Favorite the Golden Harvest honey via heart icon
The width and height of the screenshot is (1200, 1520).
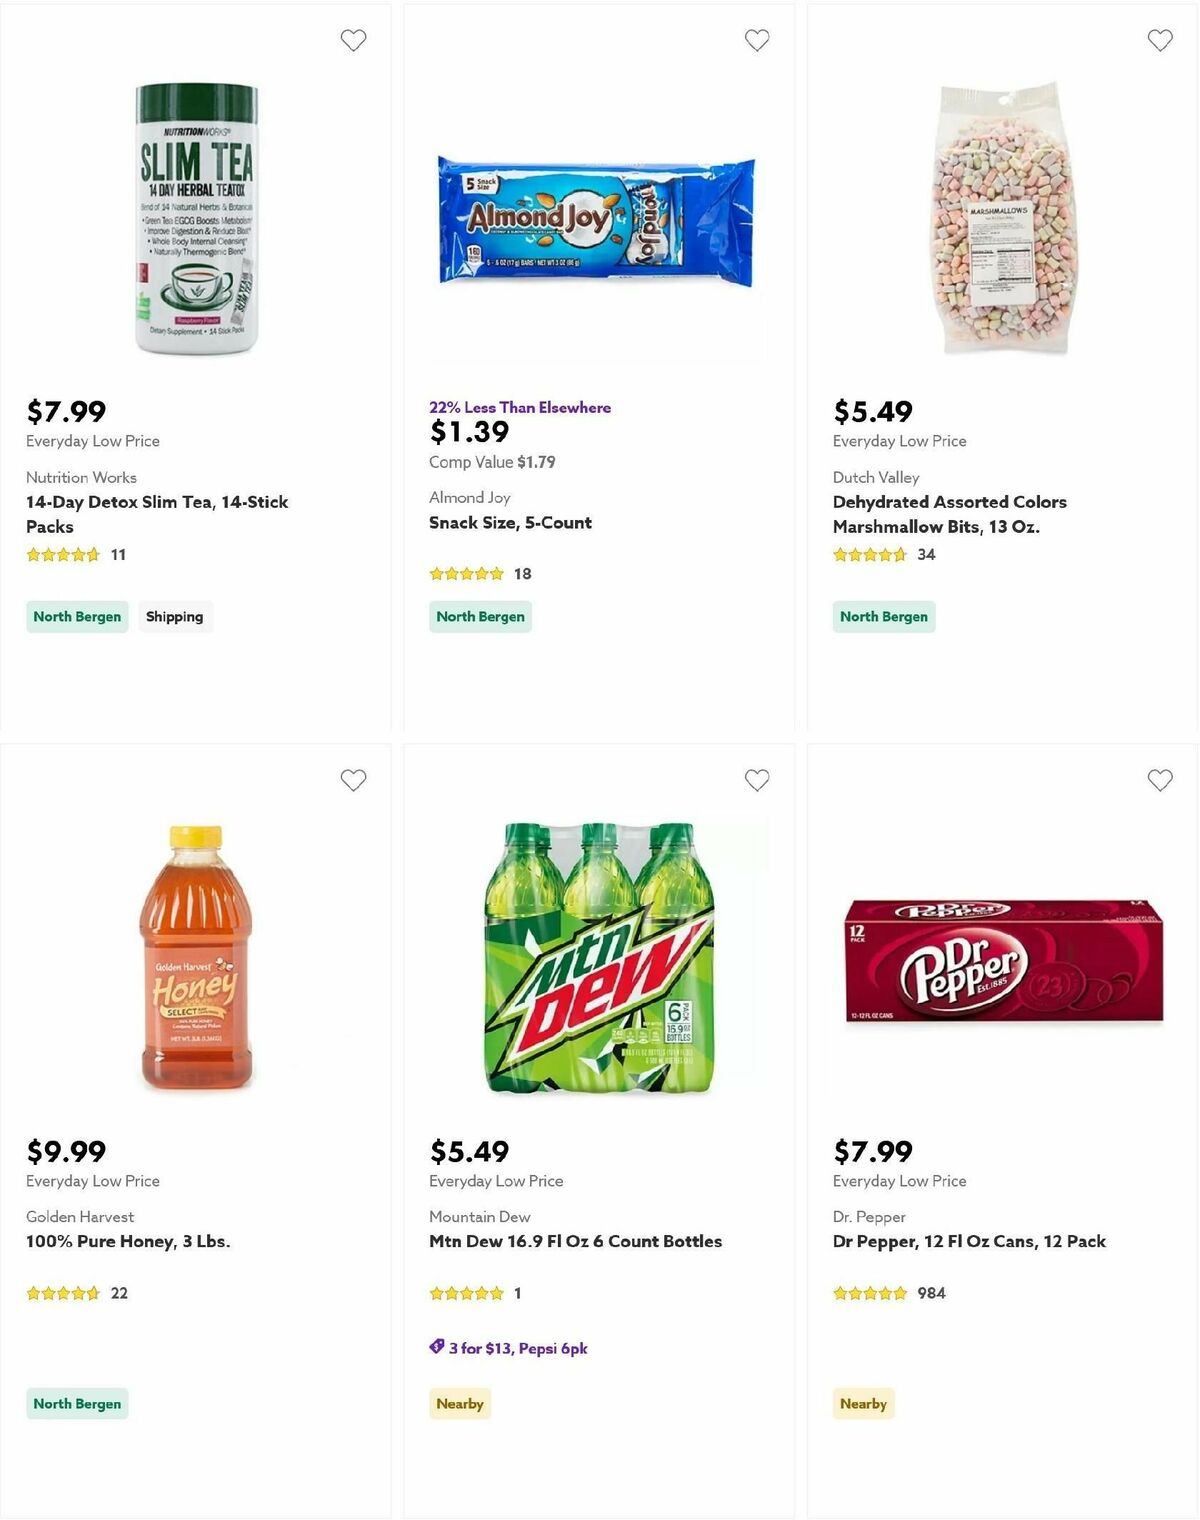353,779
